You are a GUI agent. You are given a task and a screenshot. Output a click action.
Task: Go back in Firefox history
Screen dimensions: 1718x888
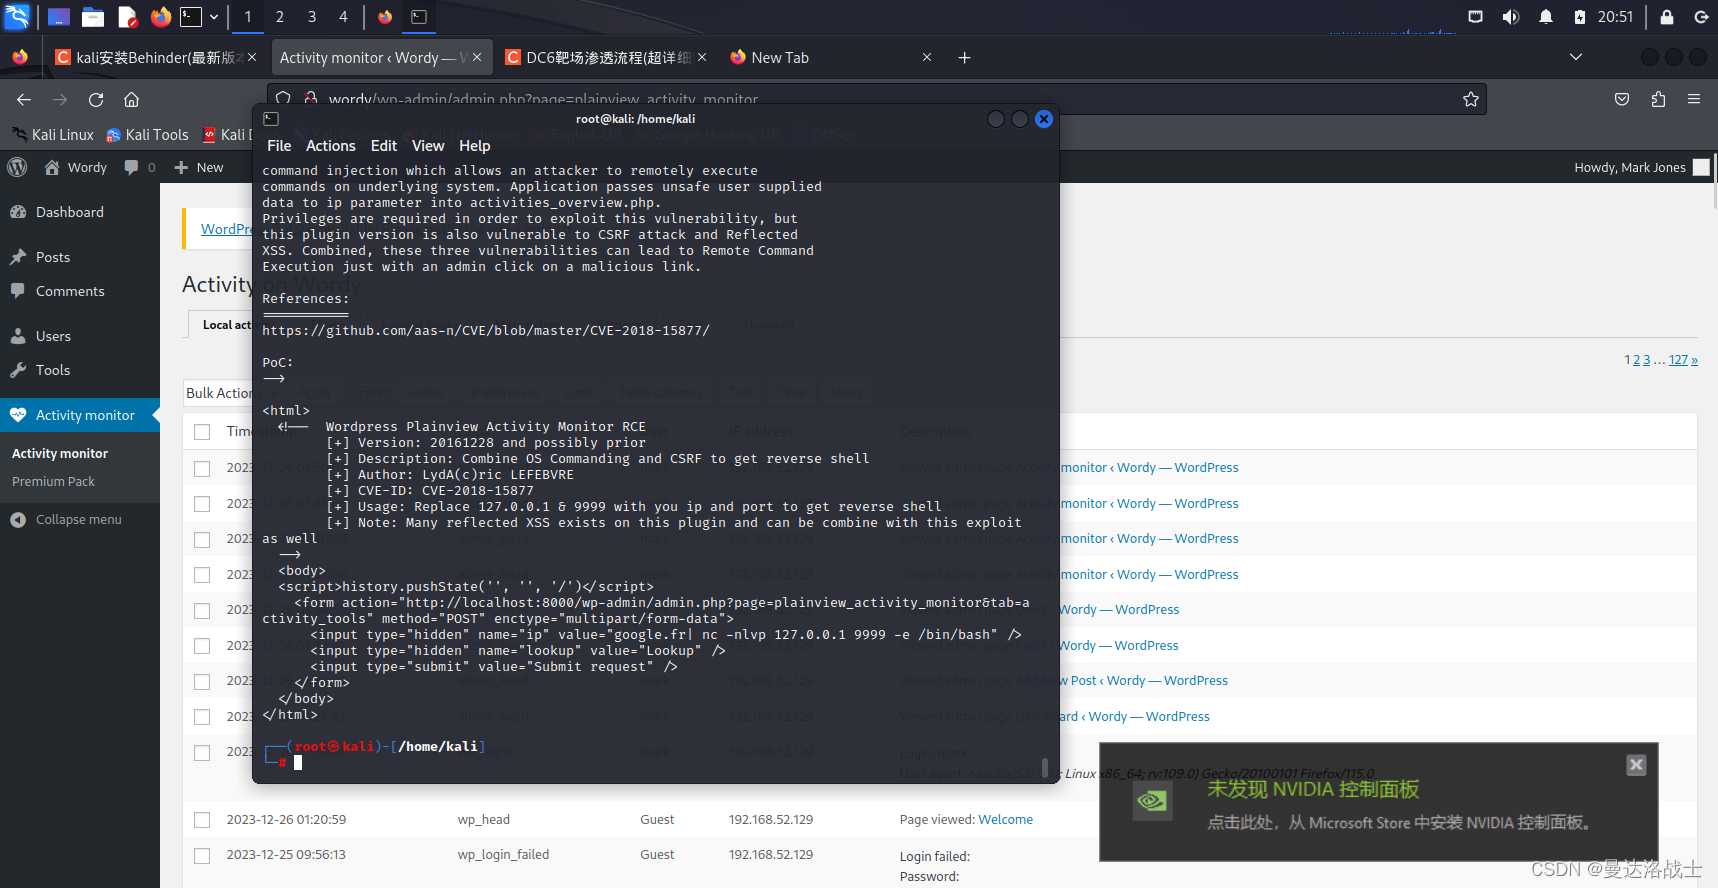point(24,99)
